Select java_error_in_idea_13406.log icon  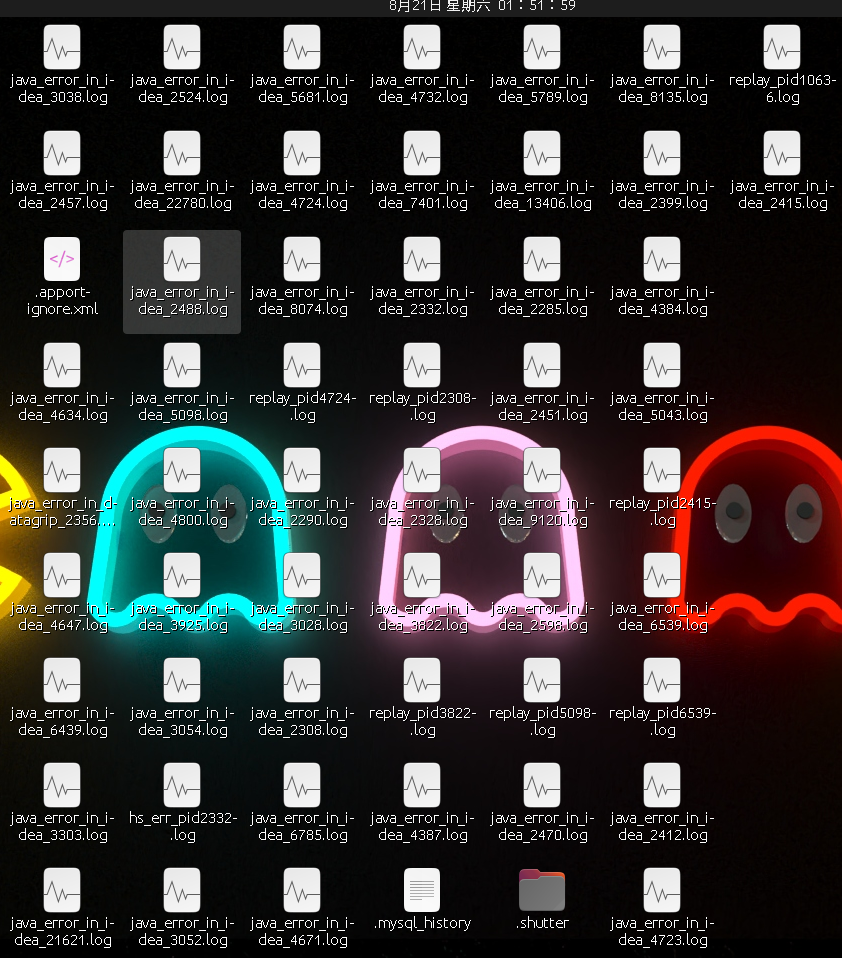(x=542, y=153)
